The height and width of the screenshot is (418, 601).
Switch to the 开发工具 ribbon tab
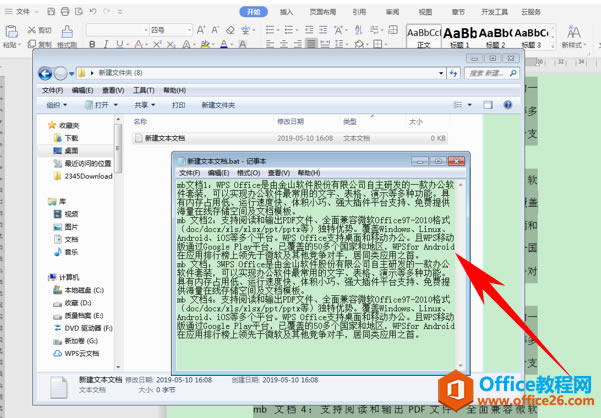tap(494, 12)
